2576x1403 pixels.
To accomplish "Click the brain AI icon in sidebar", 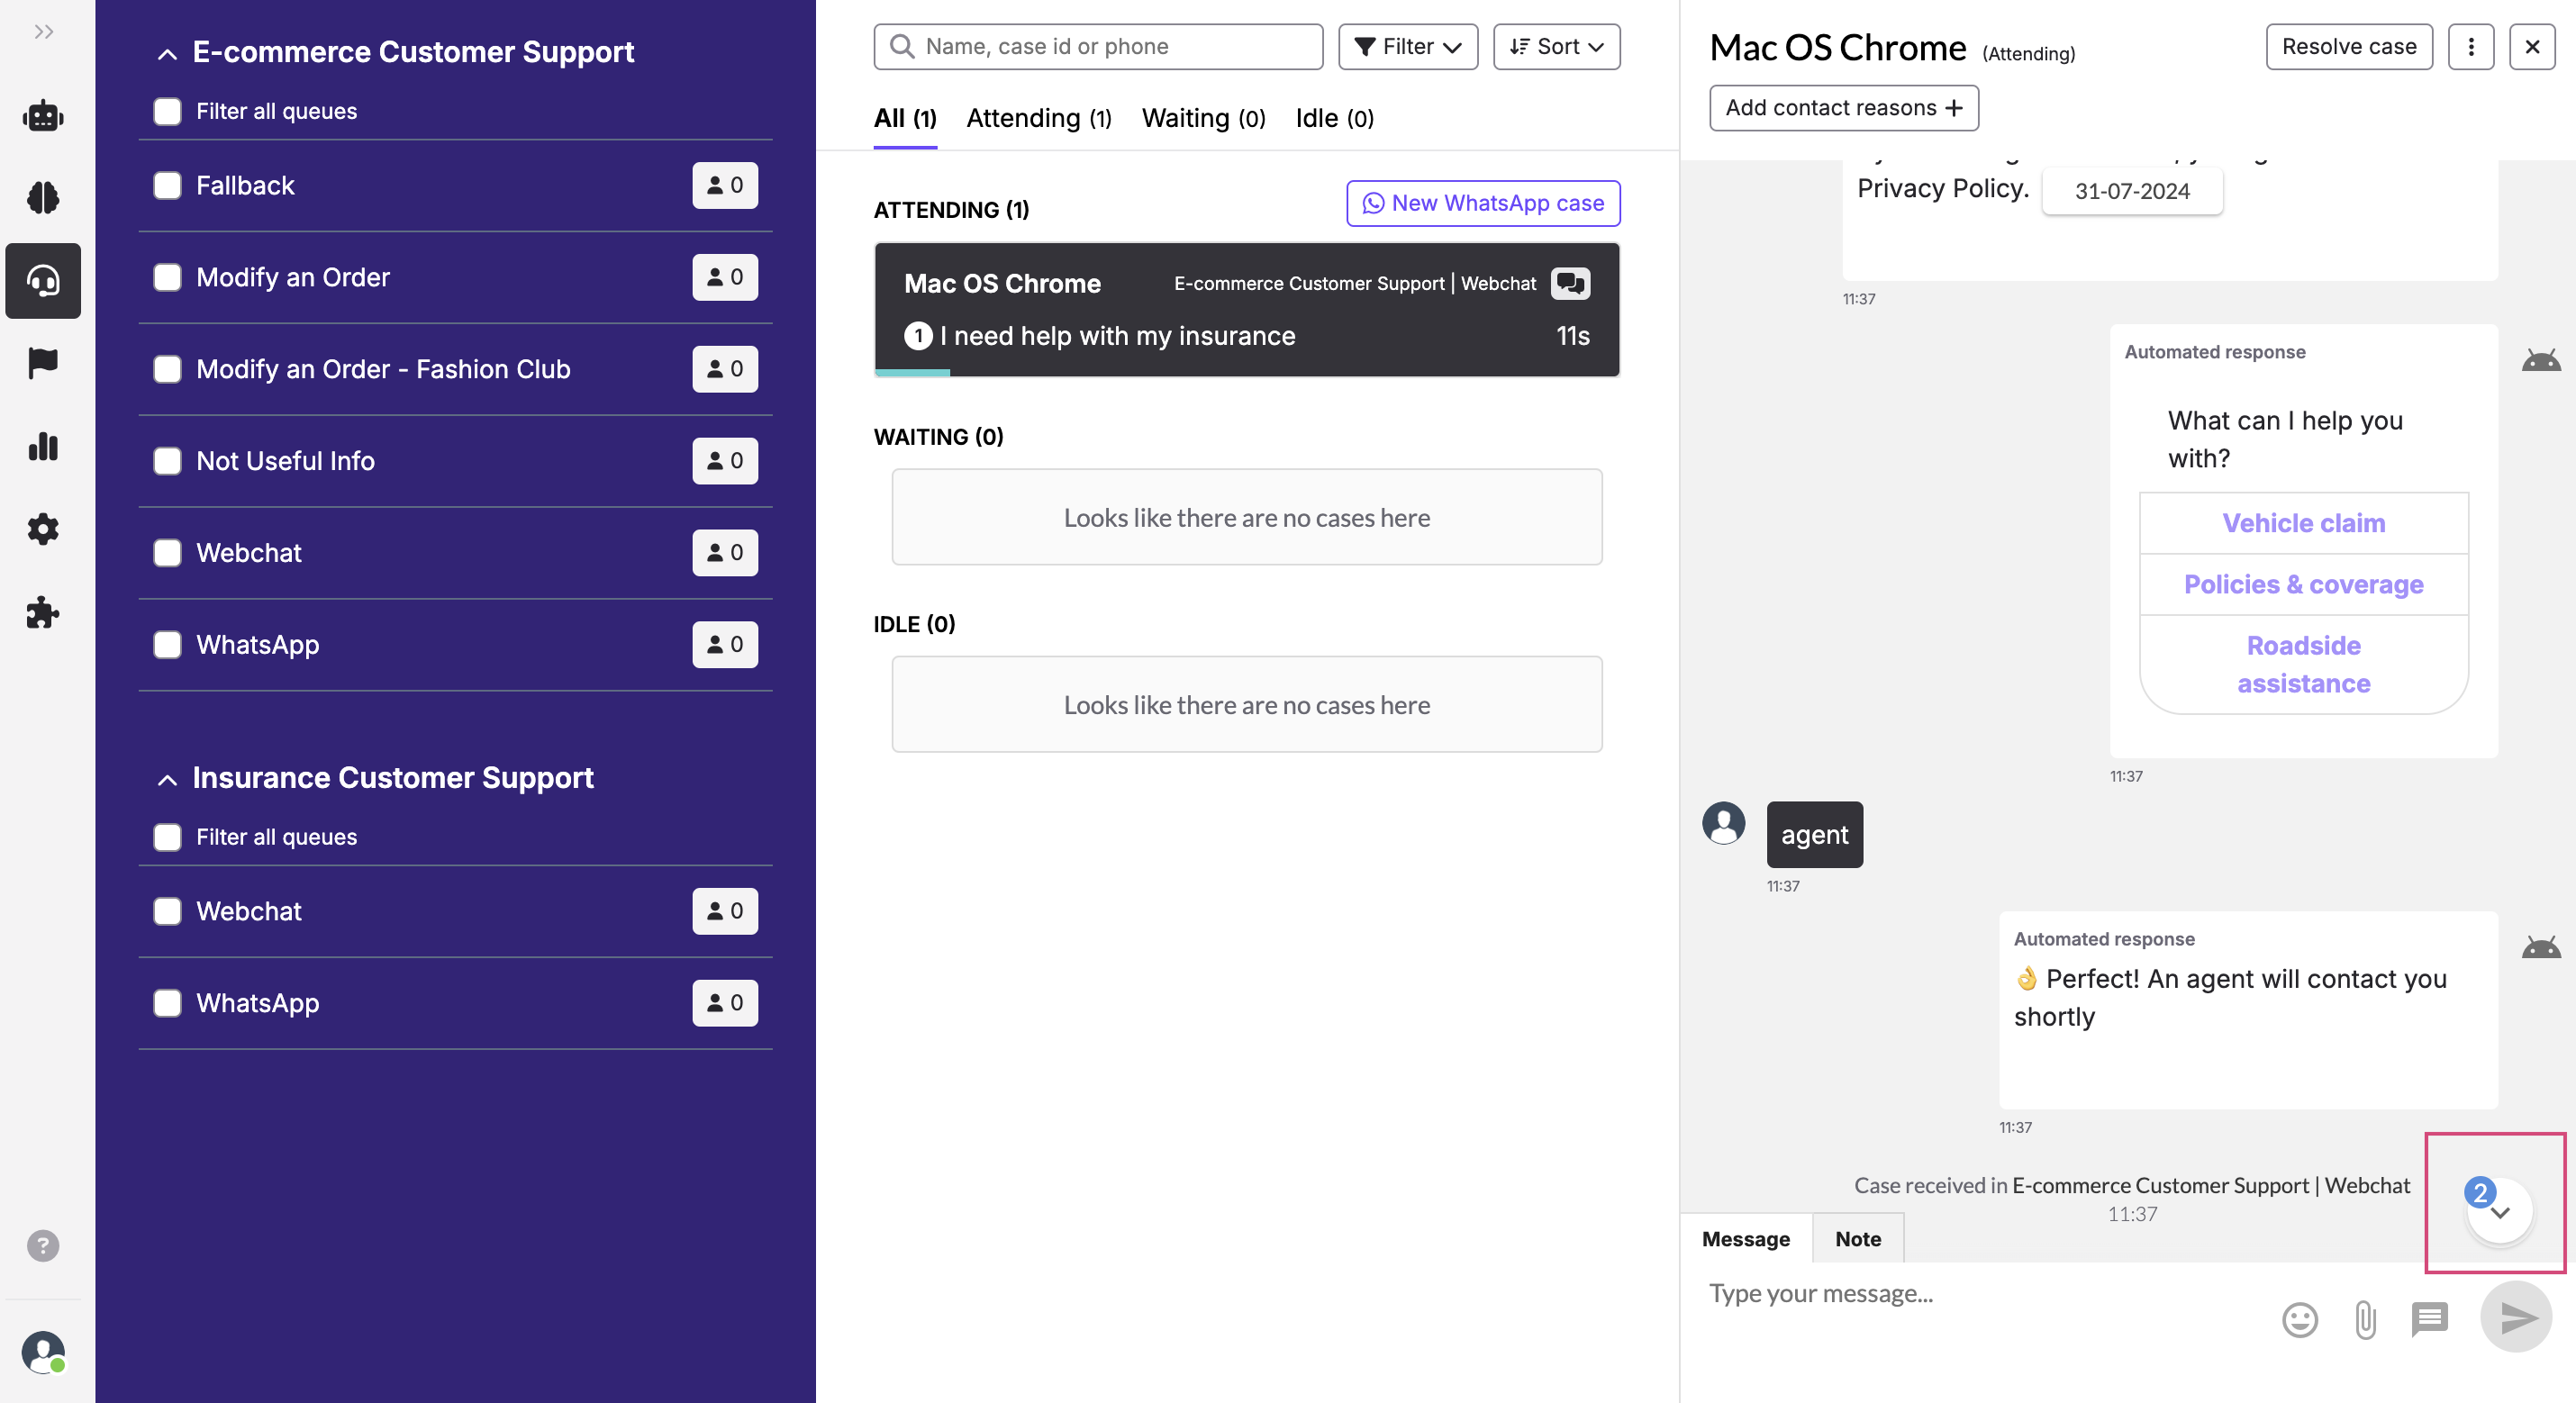I will [x=43, y=198].
